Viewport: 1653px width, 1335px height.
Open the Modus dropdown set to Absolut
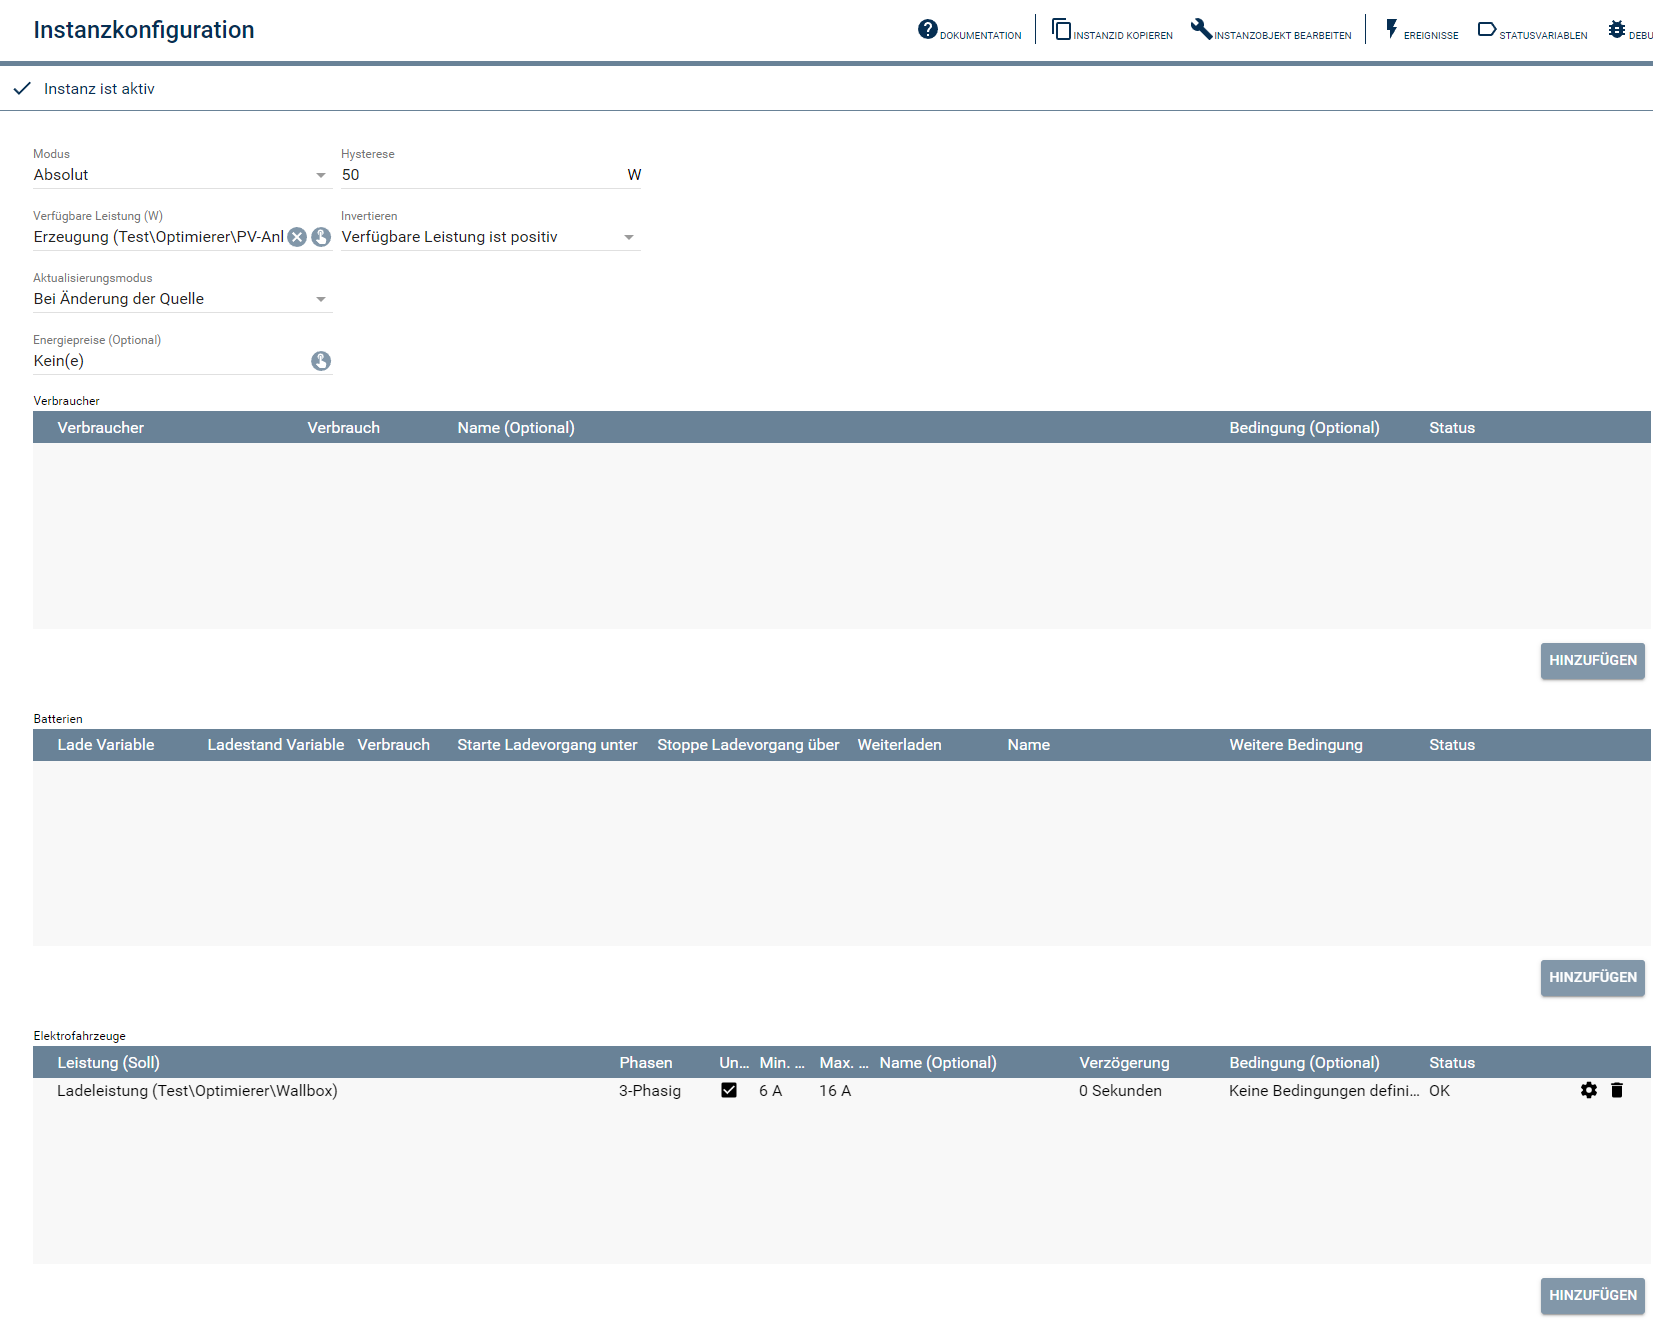(x=182, y=175)
